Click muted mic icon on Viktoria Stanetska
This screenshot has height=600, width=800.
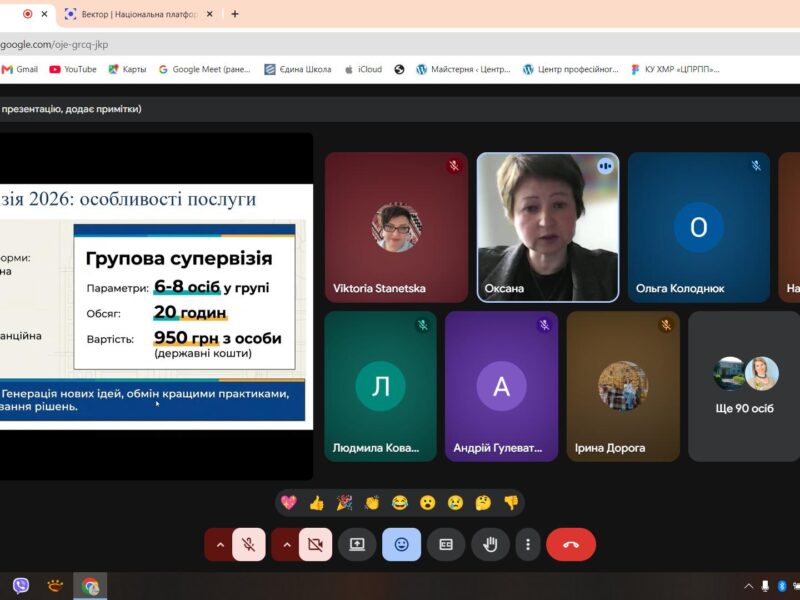click(x=454, y=166)
